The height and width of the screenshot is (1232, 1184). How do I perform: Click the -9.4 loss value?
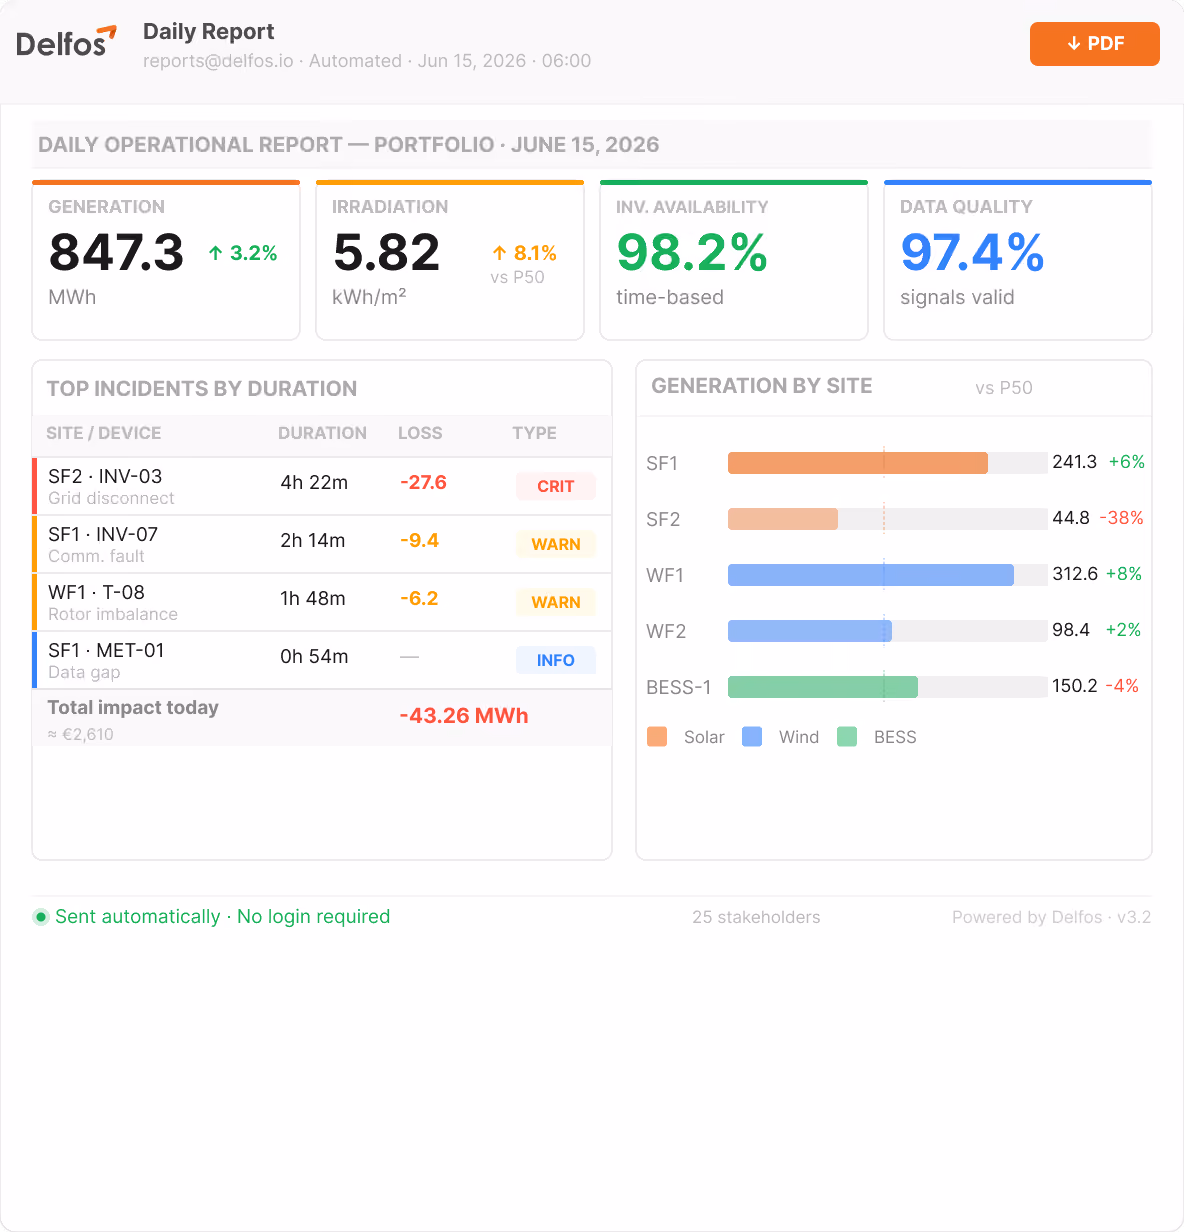pyautogui.click(x=420, y=541)
